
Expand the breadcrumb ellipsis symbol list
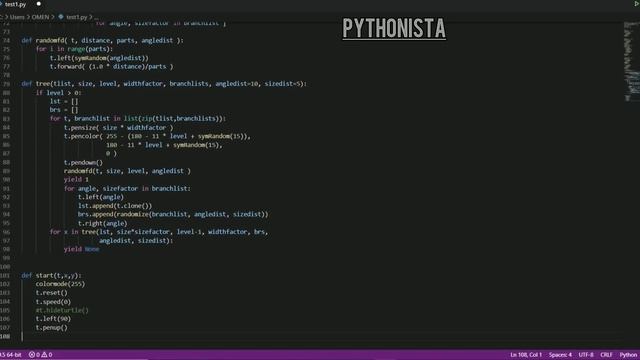point(96,17)
